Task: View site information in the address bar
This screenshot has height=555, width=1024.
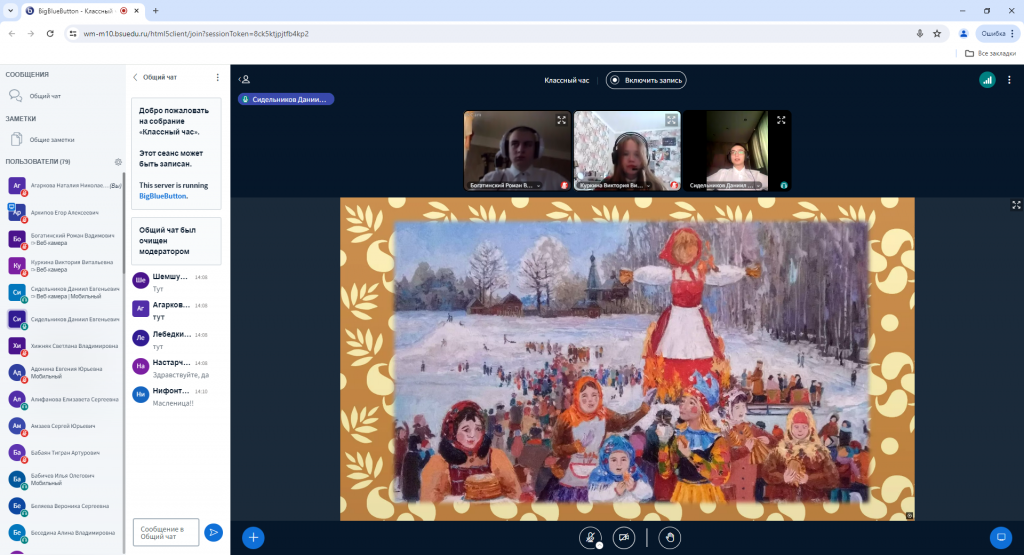Action: [x=73, y=33]
